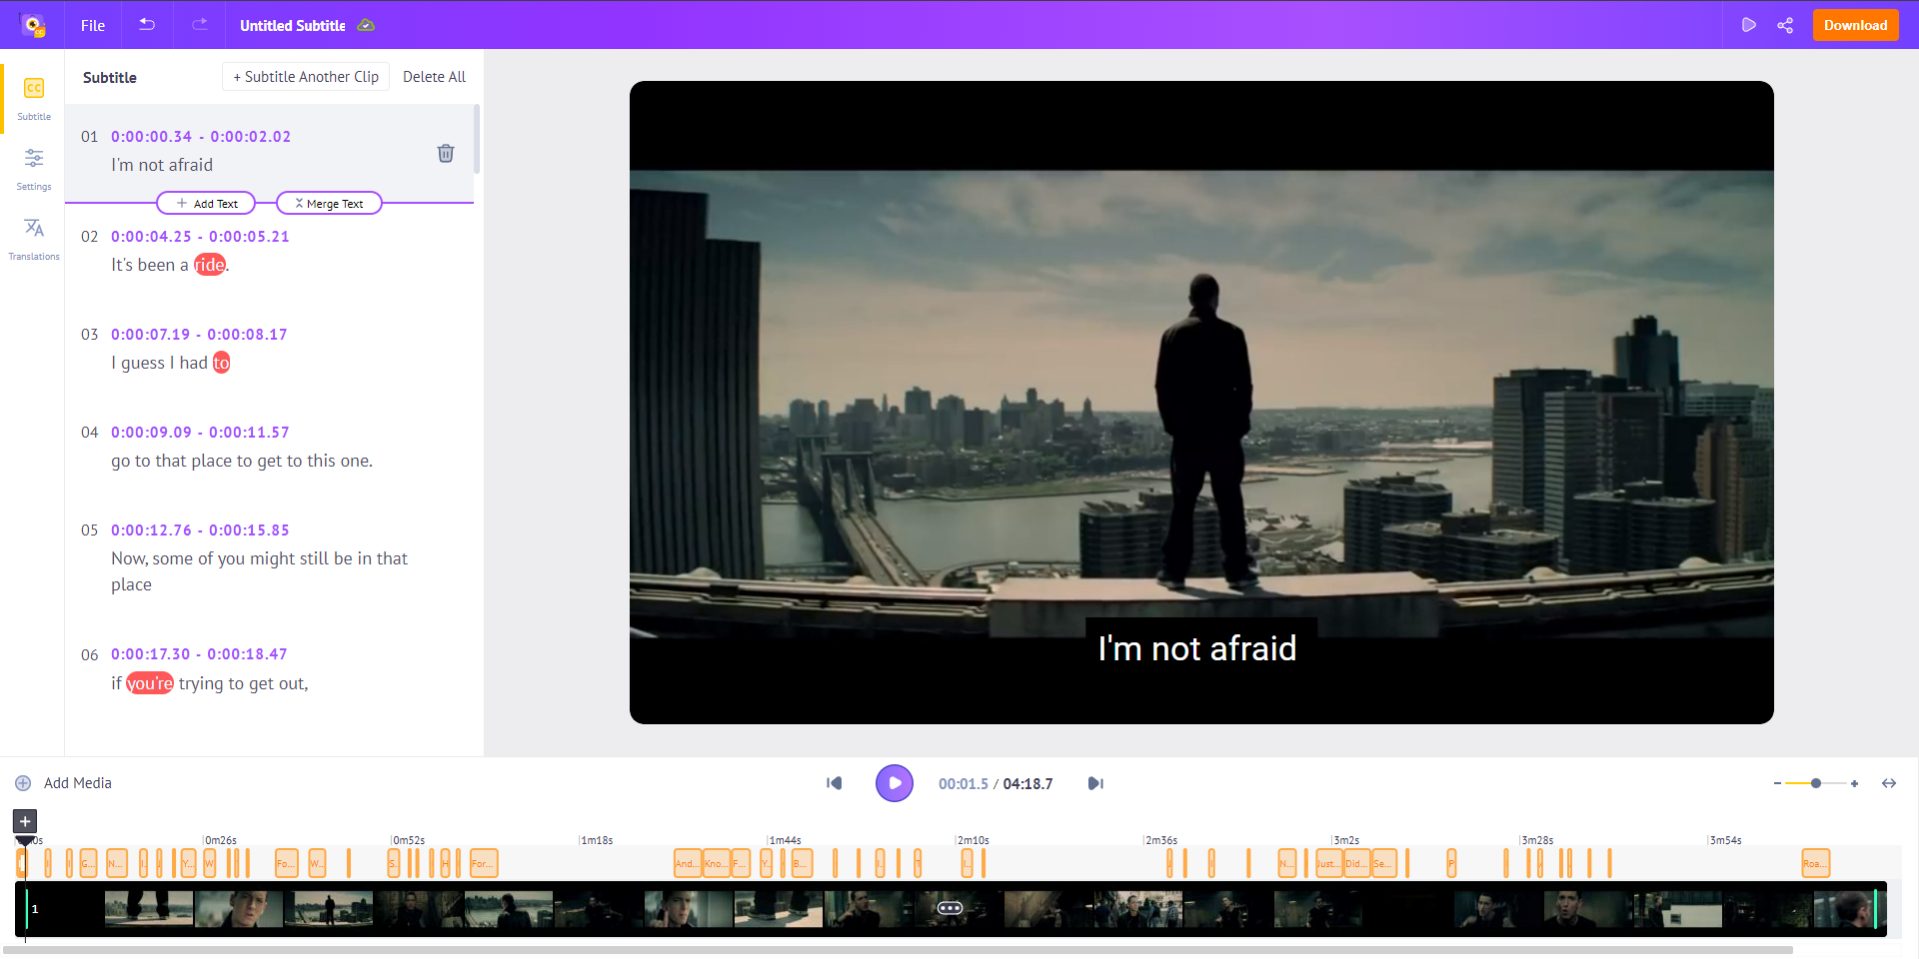Open the Translations panel in left sidebar
Image resolution: width=1919 pixels, height=959 pixels.
coord(33,235)
